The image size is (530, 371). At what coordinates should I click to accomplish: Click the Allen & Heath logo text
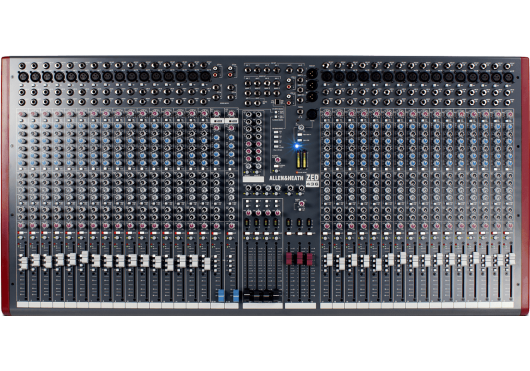286,178
